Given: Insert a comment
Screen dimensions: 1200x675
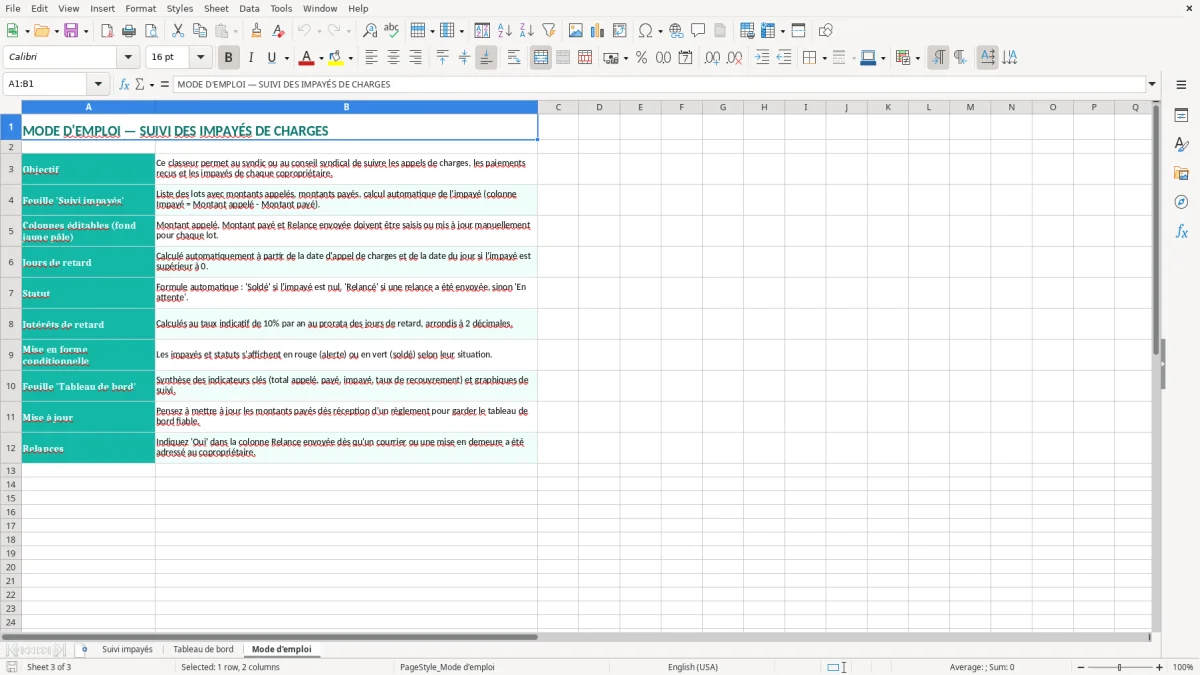Looking at the screenshot, I should coord(698,31).
